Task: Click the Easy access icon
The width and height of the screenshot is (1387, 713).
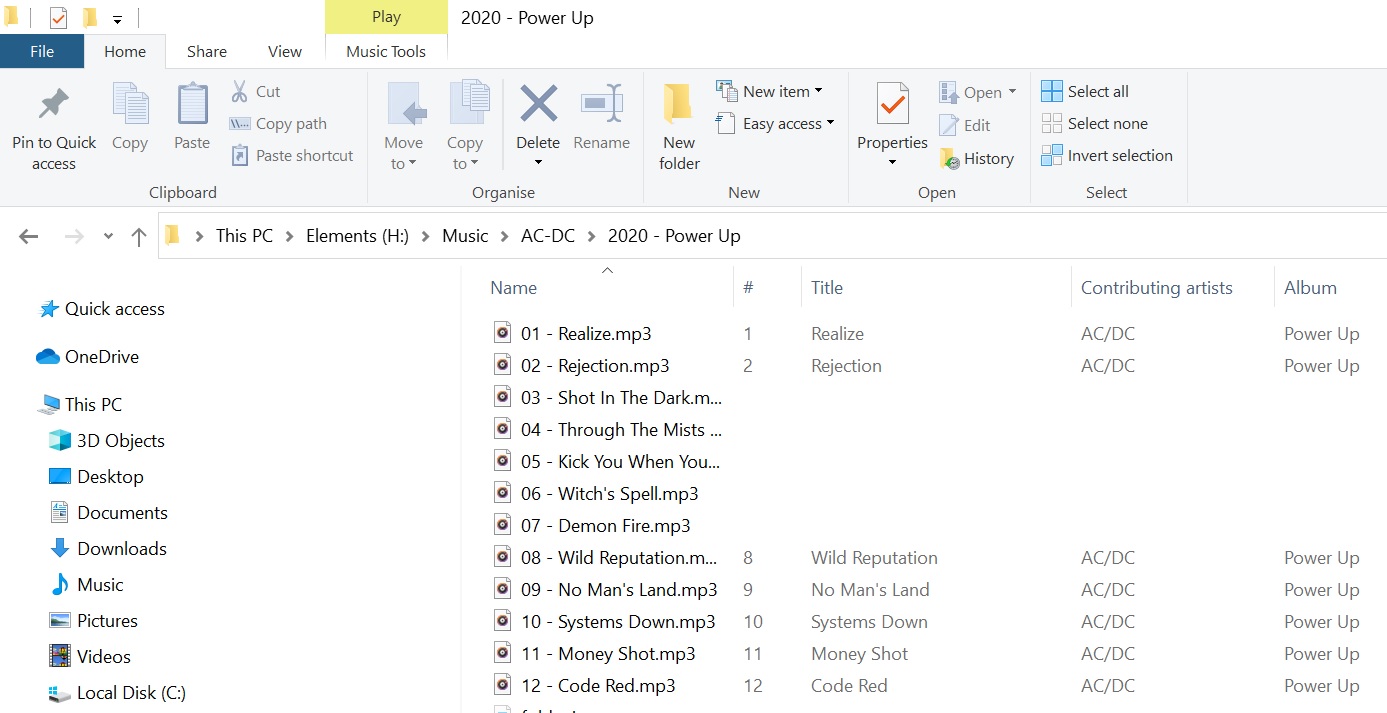Action: point(726,124)
